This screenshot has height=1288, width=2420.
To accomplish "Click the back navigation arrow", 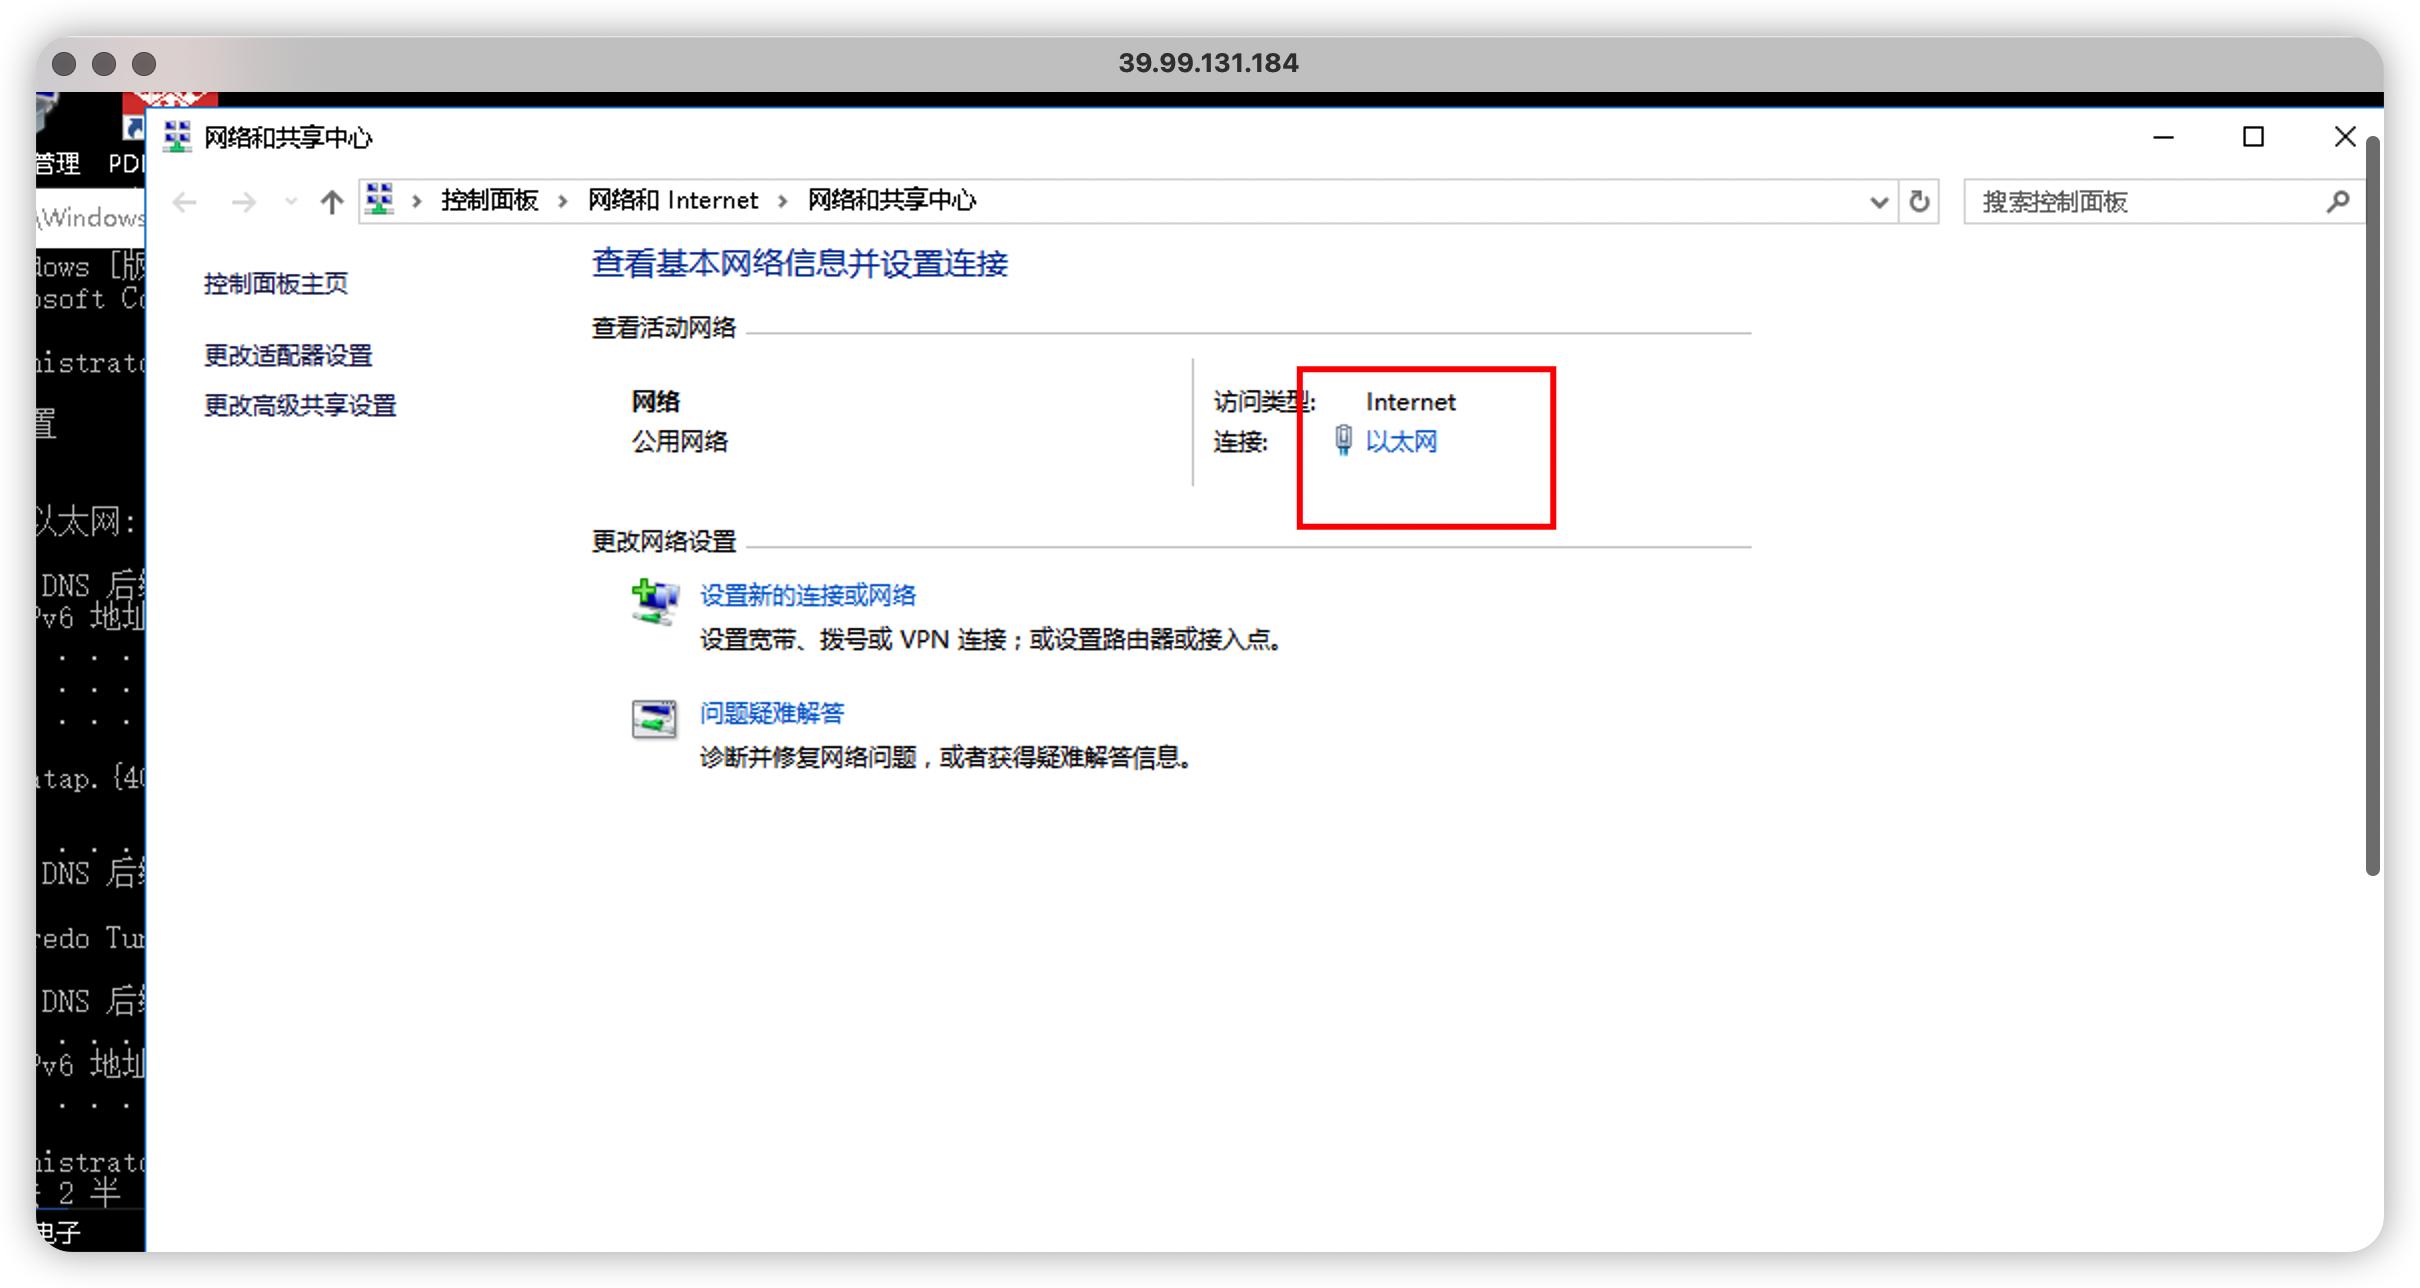I will pos(184,201).
